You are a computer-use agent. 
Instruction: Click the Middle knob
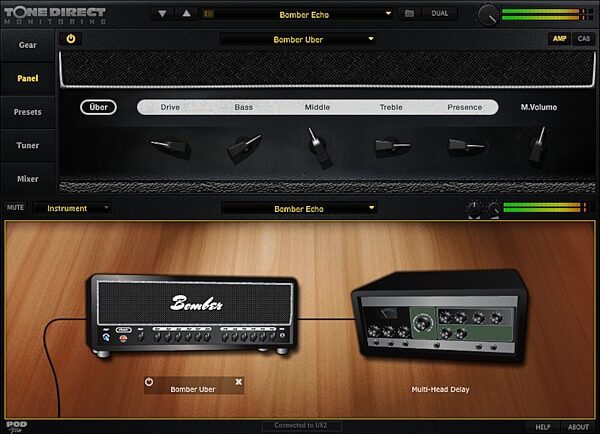(319, 149)
